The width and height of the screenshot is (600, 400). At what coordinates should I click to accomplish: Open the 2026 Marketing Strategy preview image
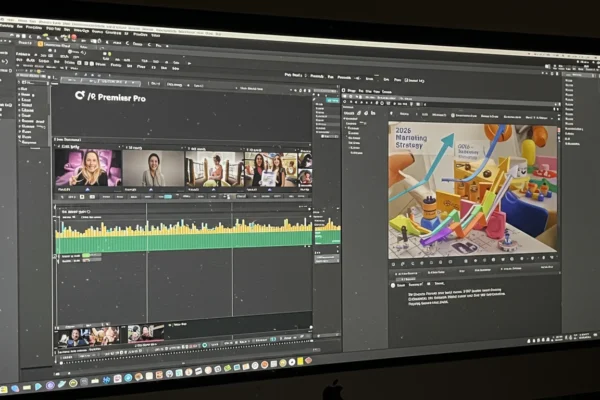pos(473,190)
